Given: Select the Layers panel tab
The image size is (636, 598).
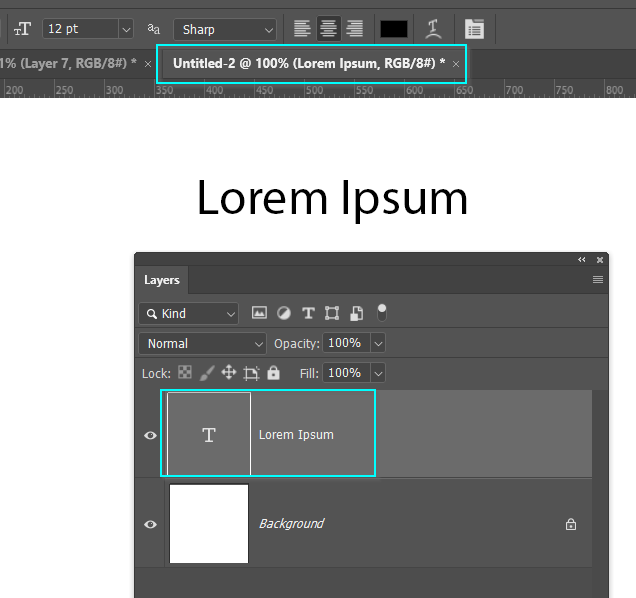Looking at the screenshot, I should pyautogui.click(x=161, y=280).
